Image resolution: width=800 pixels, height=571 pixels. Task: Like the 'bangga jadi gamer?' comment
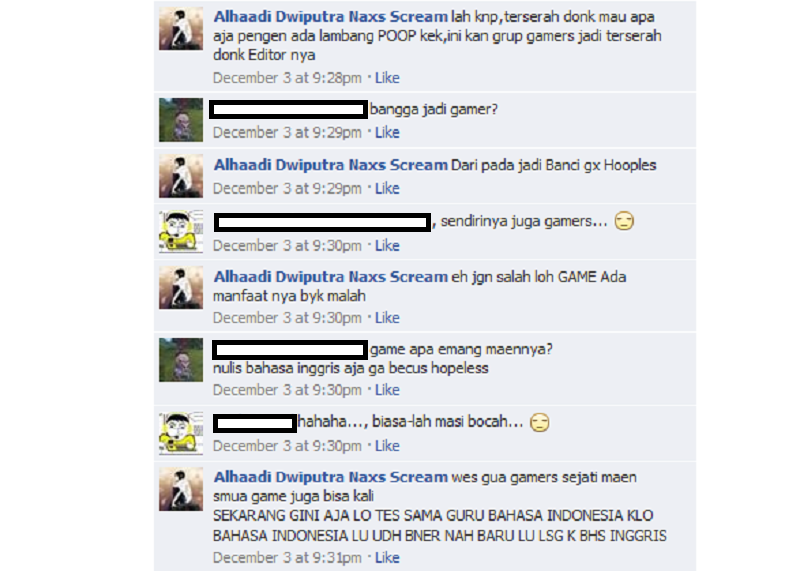(387, 133)
